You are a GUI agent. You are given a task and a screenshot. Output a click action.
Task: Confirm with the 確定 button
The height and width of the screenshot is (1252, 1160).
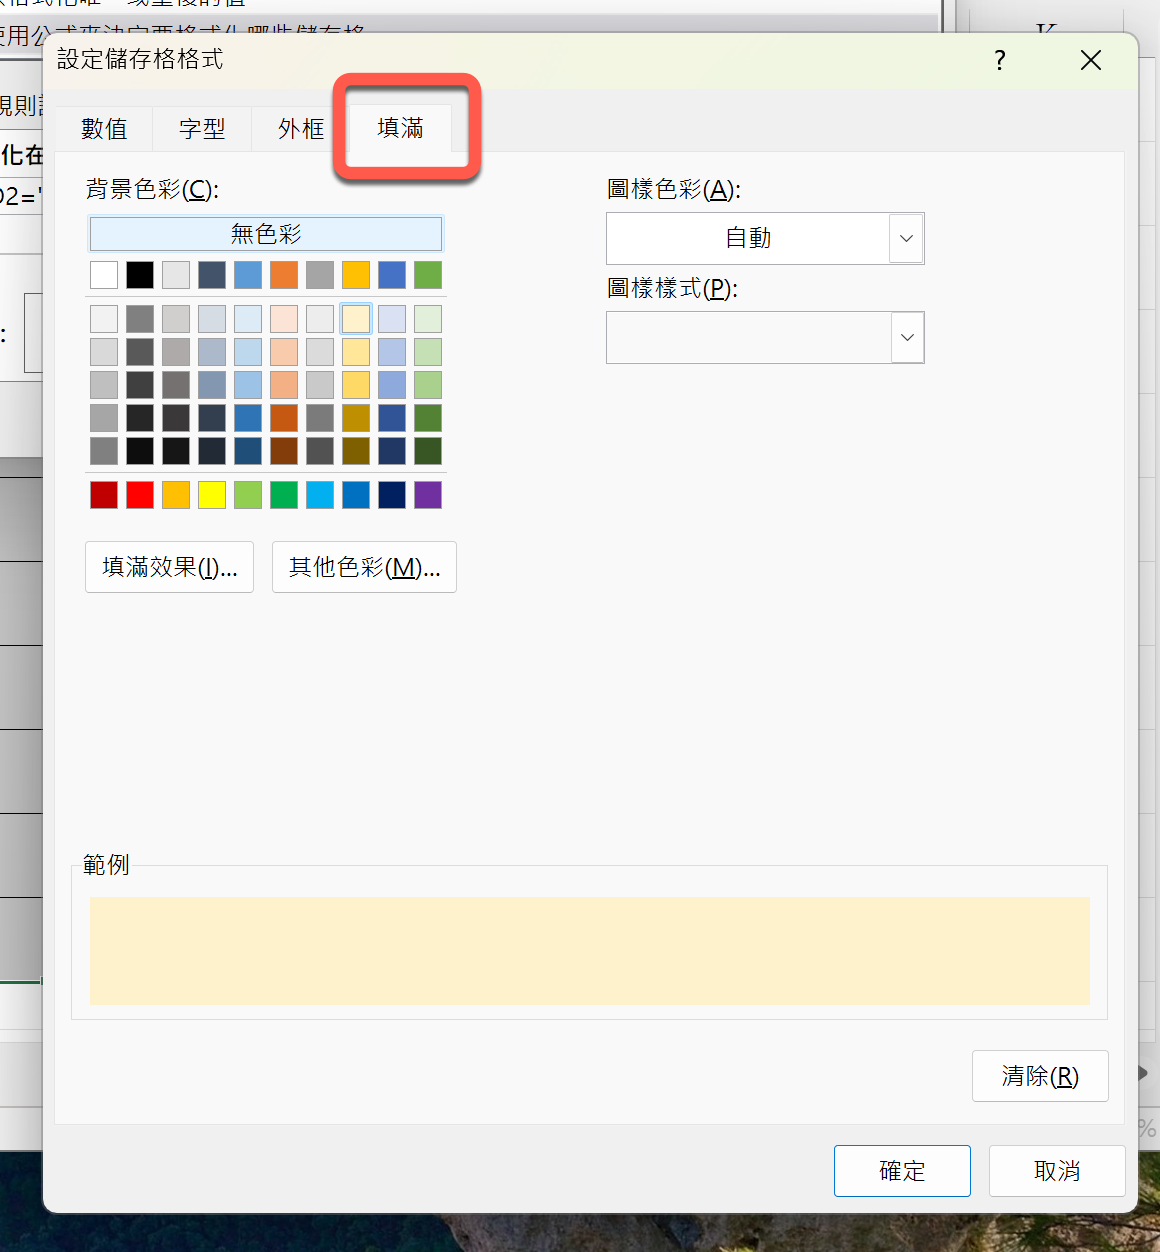902,1171
